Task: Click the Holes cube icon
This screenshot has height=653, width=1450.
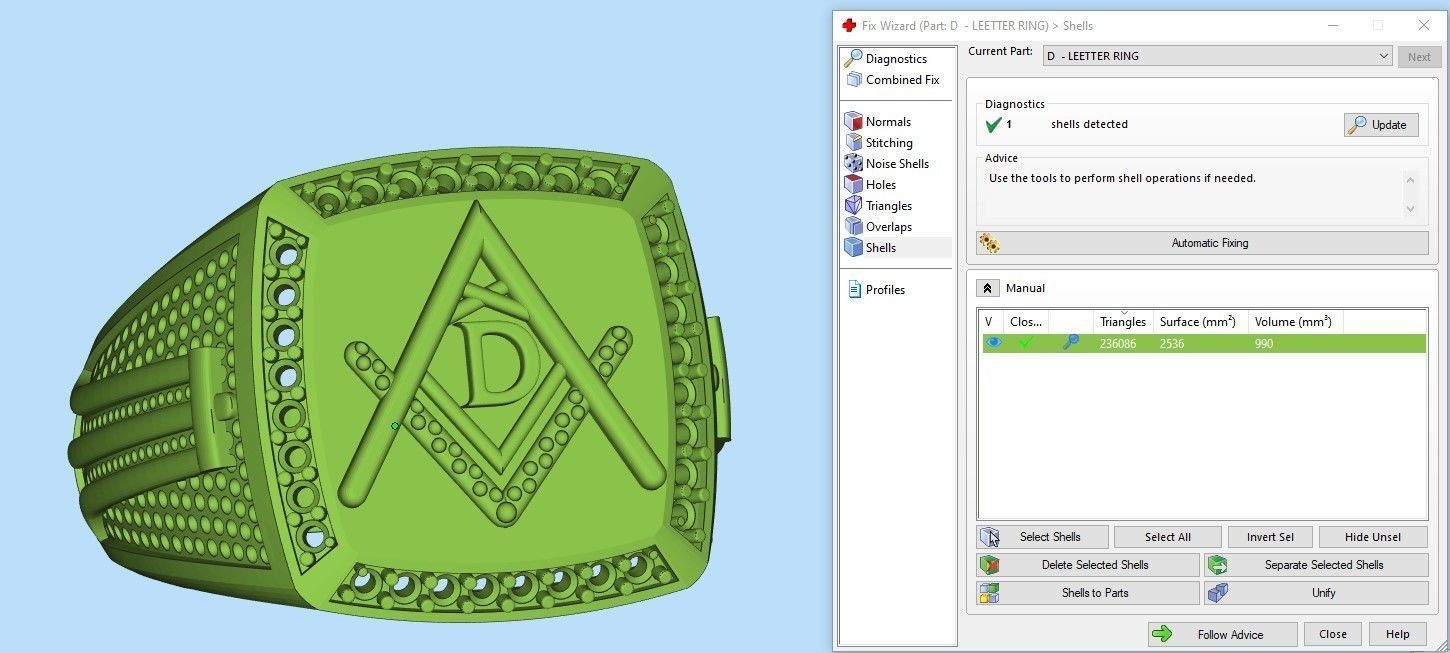Action: 853,185
